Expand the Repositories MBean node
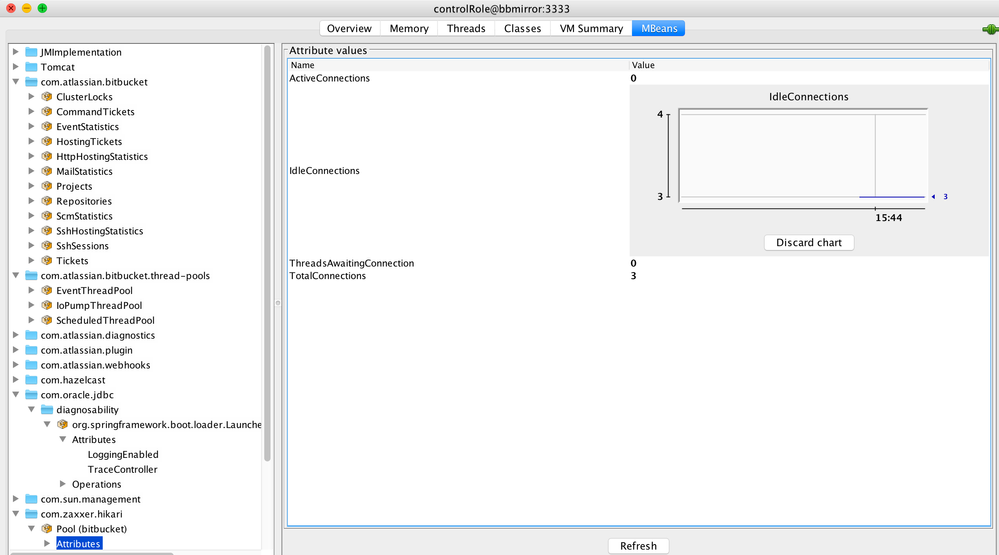Image resolution: width=999 pixels, height=555 pixels. tap(31, 201)
